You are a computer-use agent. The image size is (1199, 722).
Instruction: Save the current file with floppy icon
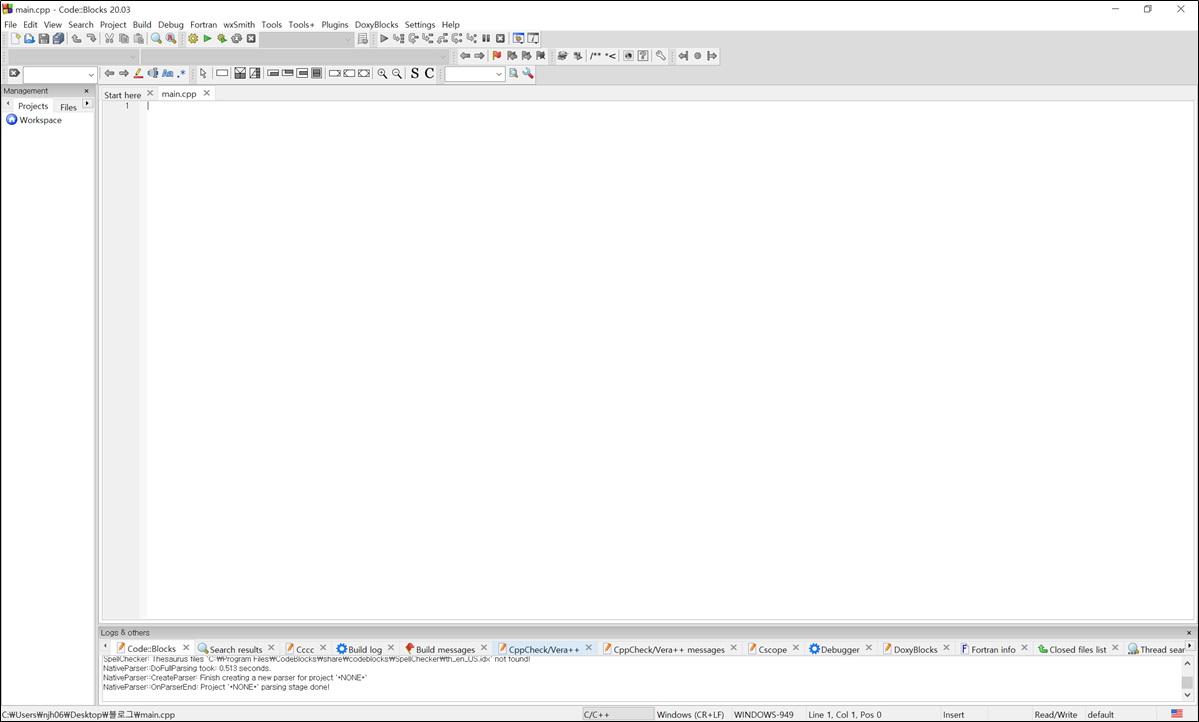(x=44, y=38)
